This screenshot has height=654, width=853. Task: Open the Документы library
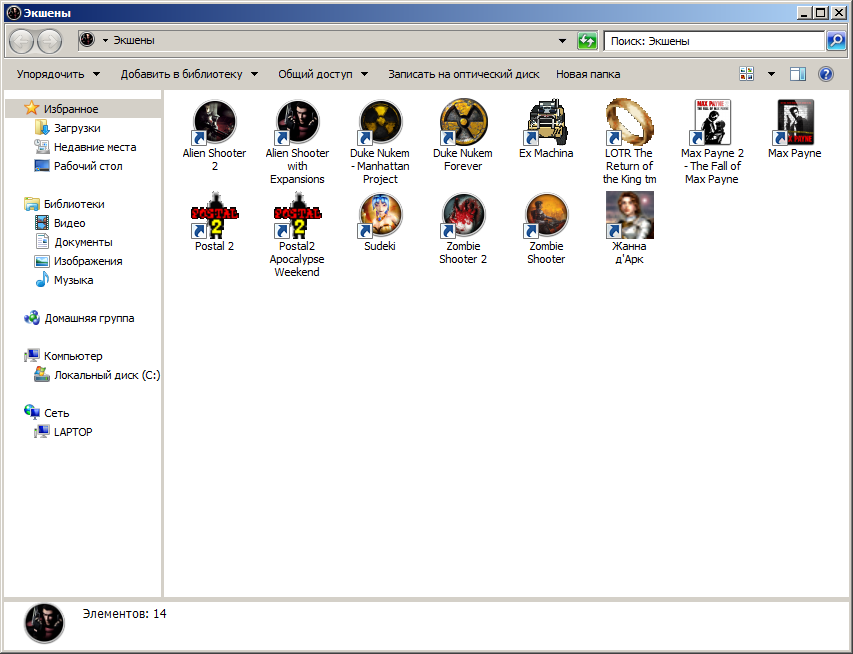83,242
